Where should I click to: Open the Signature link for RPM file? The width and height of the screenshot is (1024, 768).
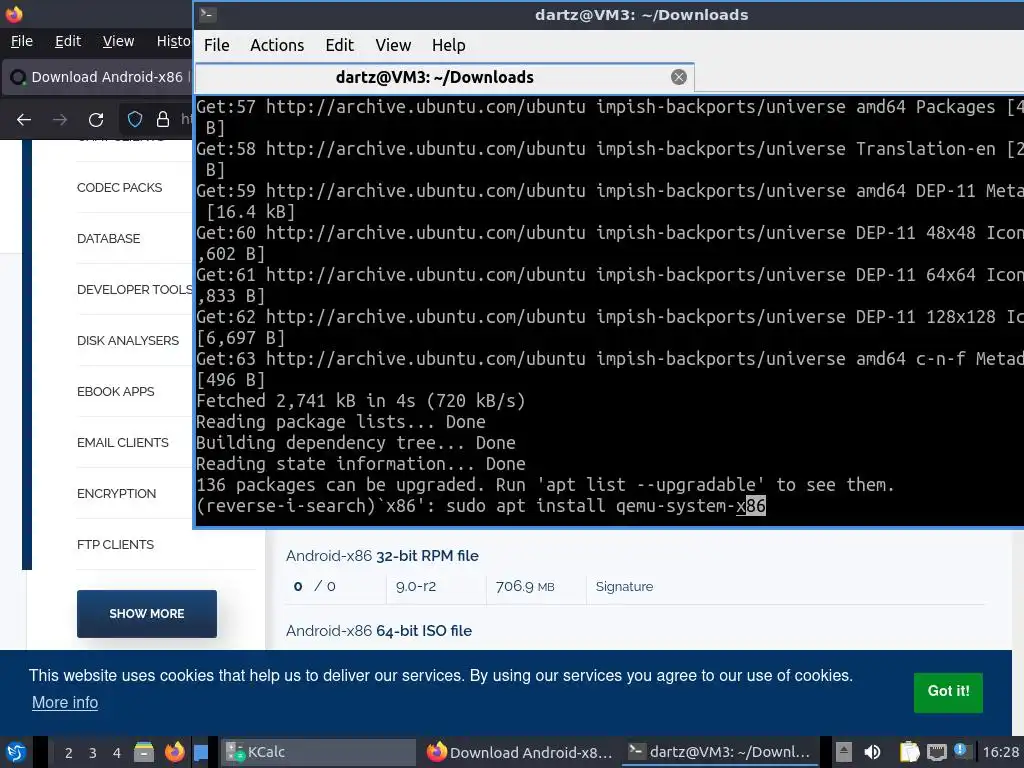click(x=624, y=586)
